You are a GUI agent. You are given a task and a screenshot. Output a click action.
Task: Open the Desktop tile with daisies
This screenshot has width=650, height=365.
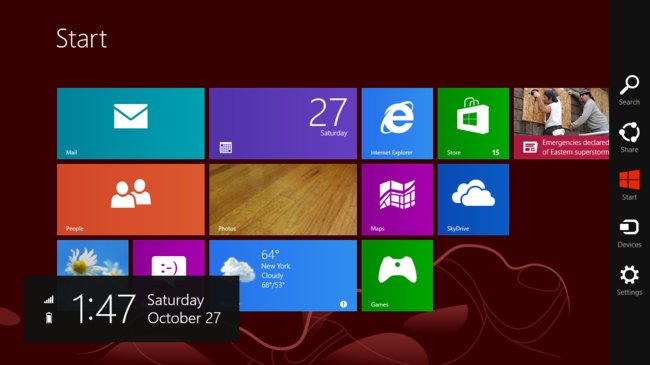(x=92, y=258)
